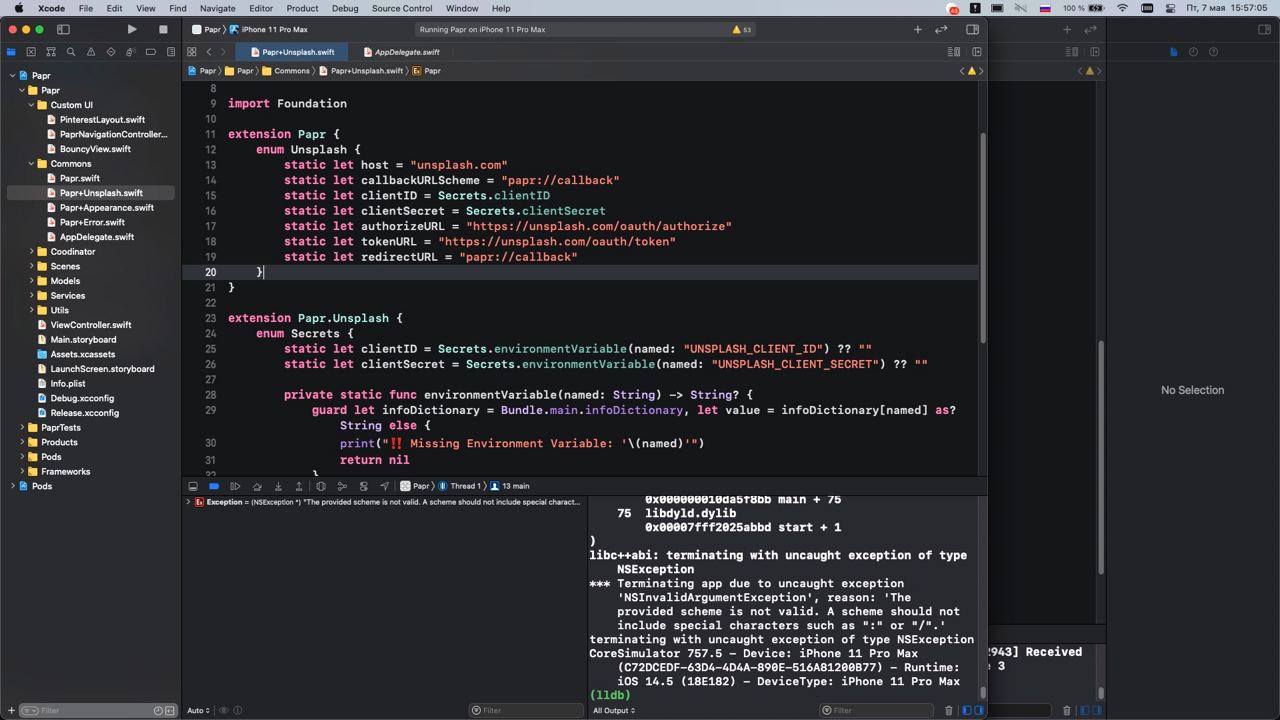Open the Debug menu
Viewport: 1280px width, 720px height.
pos(345,8)
